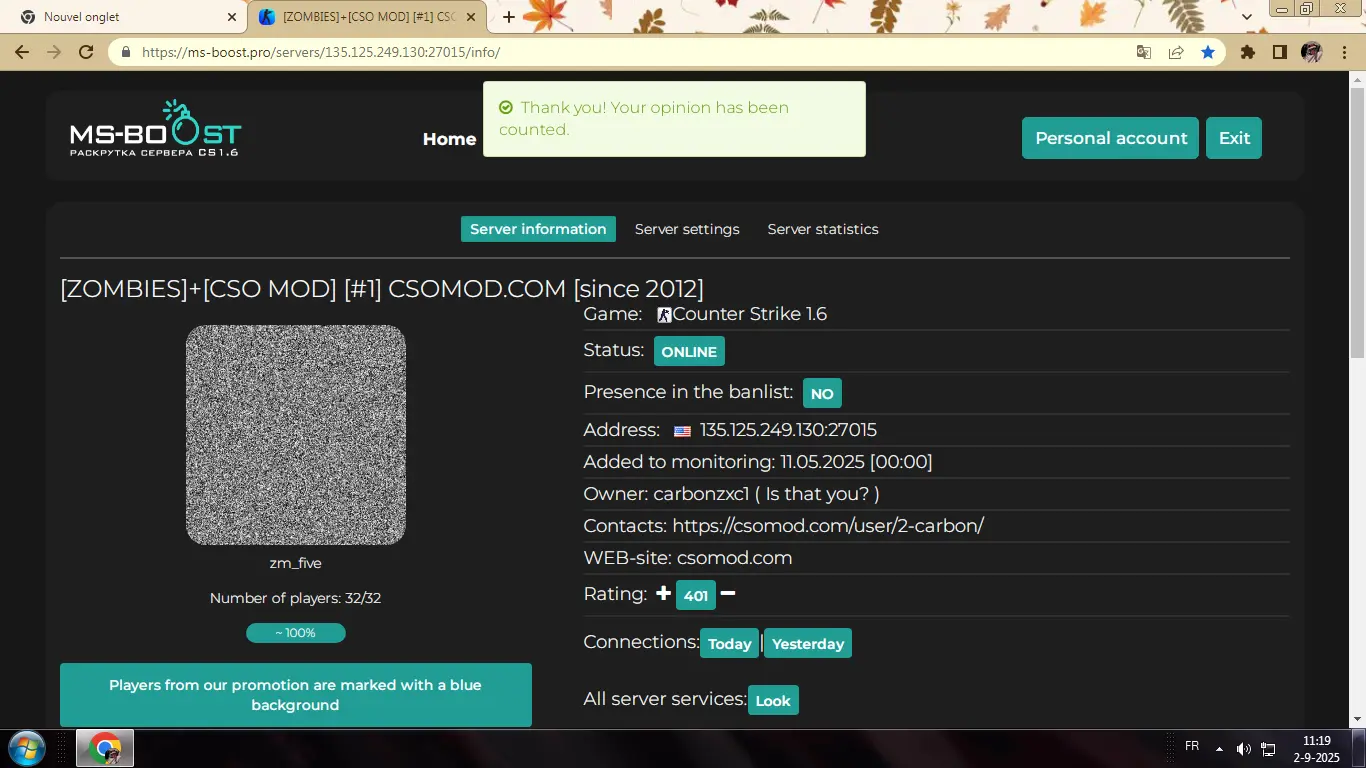This screenshot has width=1366, height=768.
Task: Click "Added to monitoring: 11.05.2025" text
Action: pyautogui.click(x=758, y=462)
